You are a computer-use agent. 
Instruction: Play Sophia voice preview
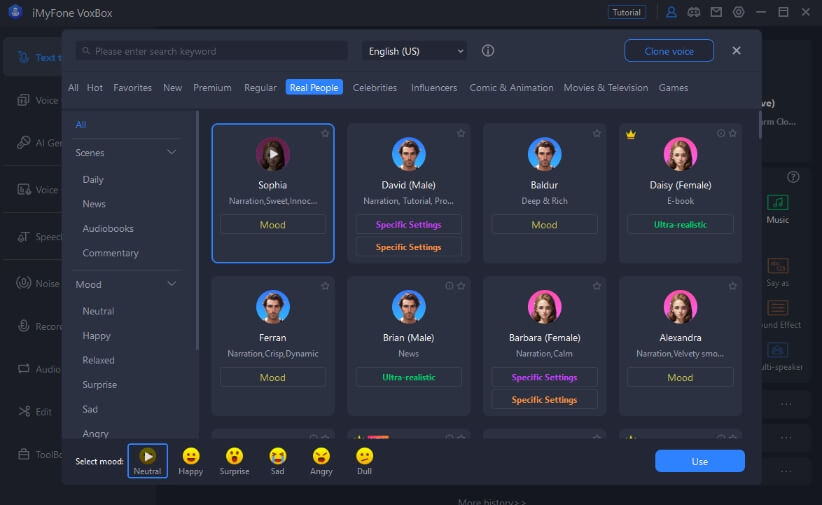tap(273, 154)
